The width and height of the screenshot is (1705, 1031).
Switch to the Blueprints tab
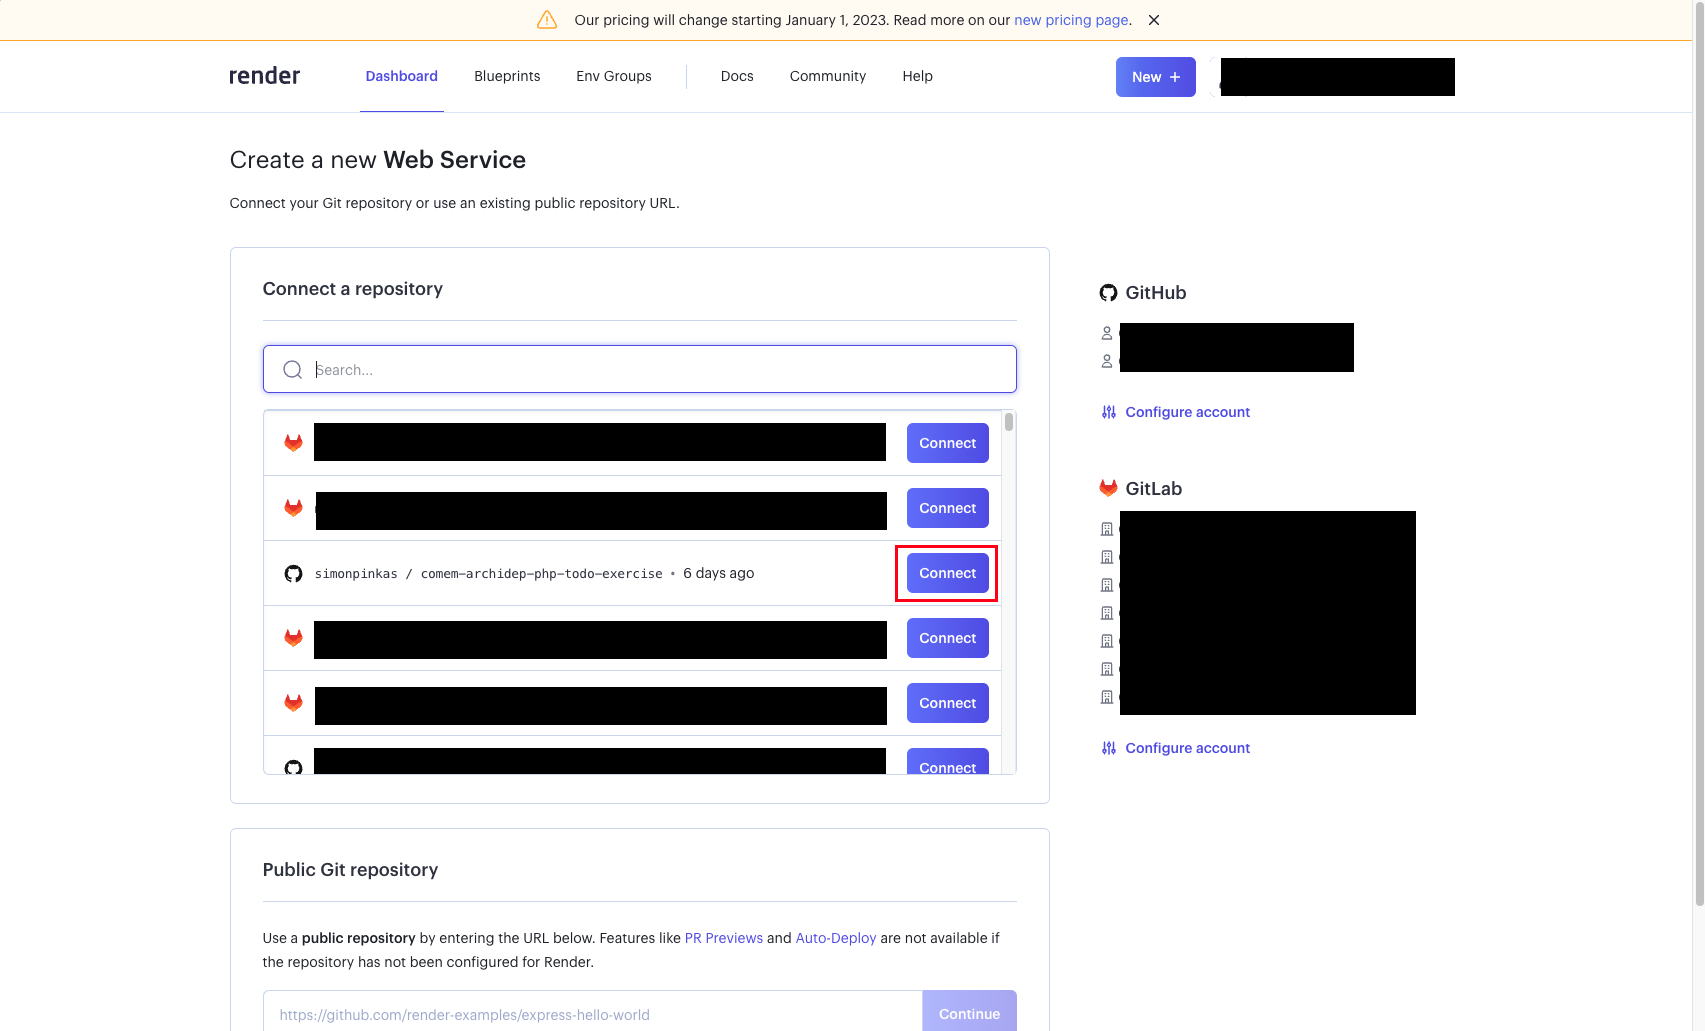point(507,76)
